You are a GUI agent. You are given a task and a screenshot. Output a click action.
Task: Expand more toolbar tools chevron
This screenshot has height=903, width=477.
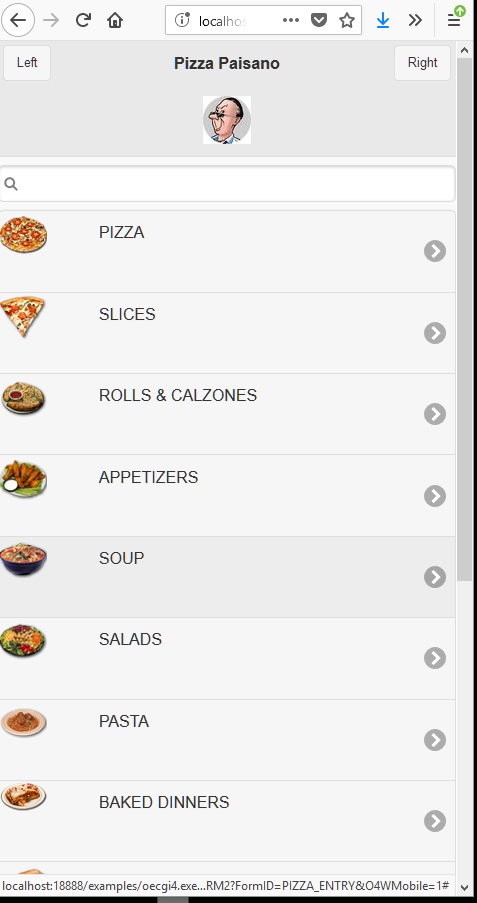coord(415,21)
